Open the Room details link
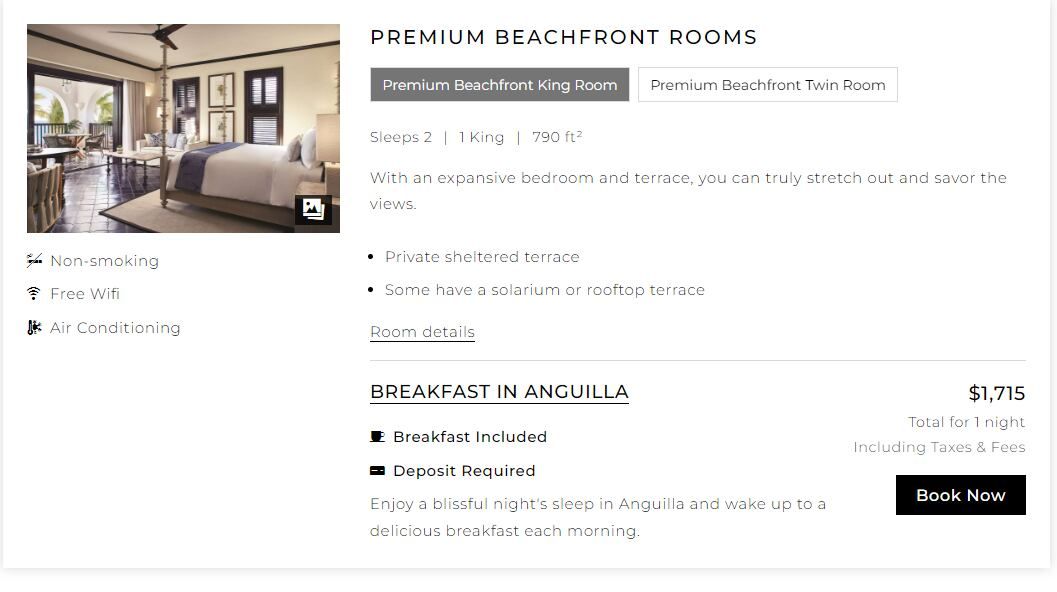1057x592 pixels. [422, 332]
